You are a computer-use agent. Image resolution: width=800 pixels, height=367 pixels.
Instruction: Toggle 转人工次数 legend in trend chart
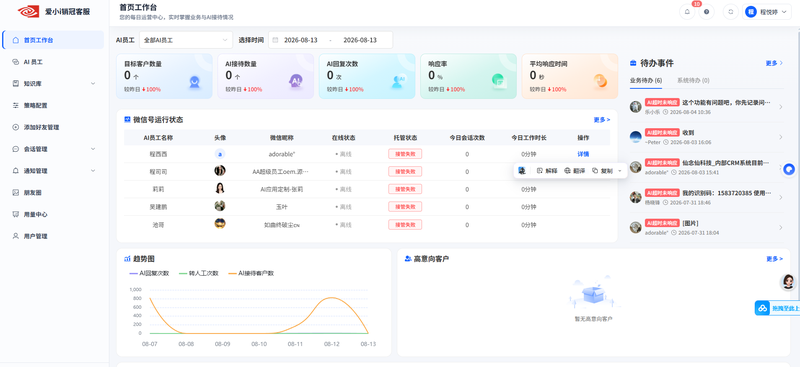point(199,273)
